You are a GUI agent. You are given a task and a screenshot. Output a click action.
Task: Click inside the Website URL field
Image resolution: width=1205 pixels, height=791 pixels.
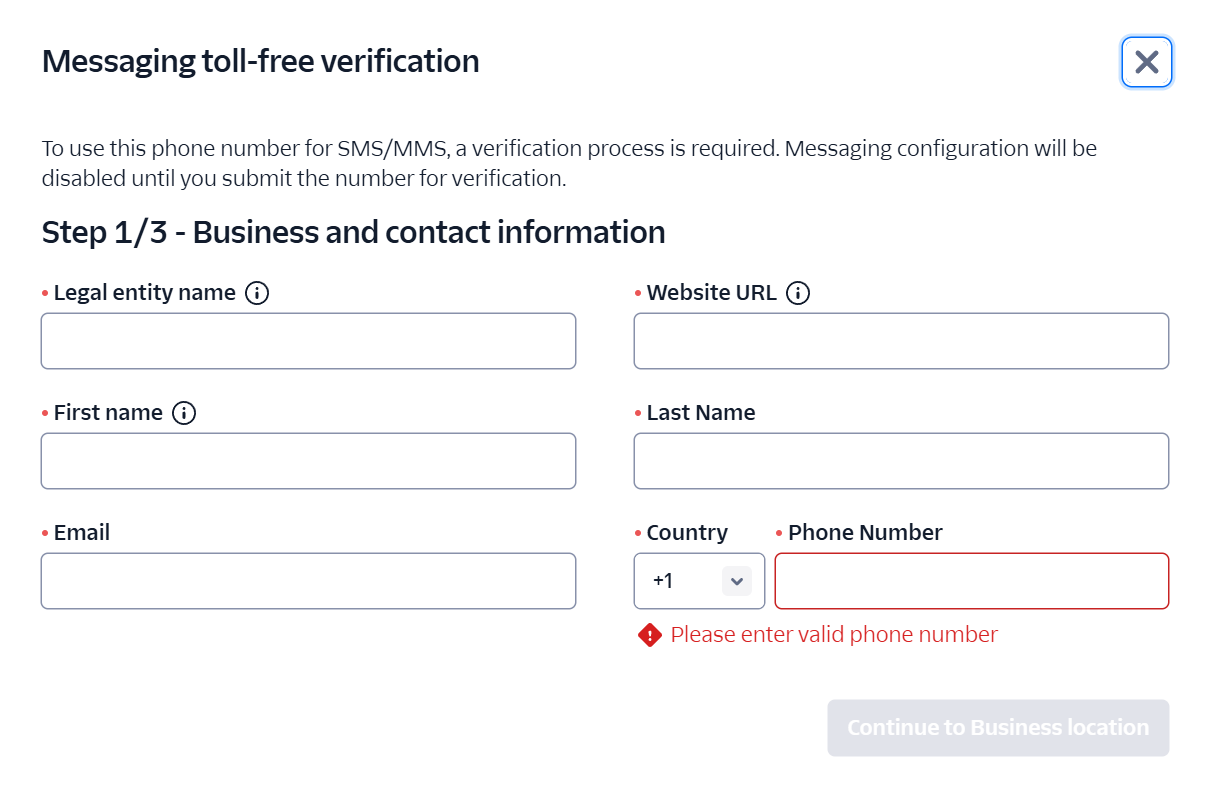point(901,340)
